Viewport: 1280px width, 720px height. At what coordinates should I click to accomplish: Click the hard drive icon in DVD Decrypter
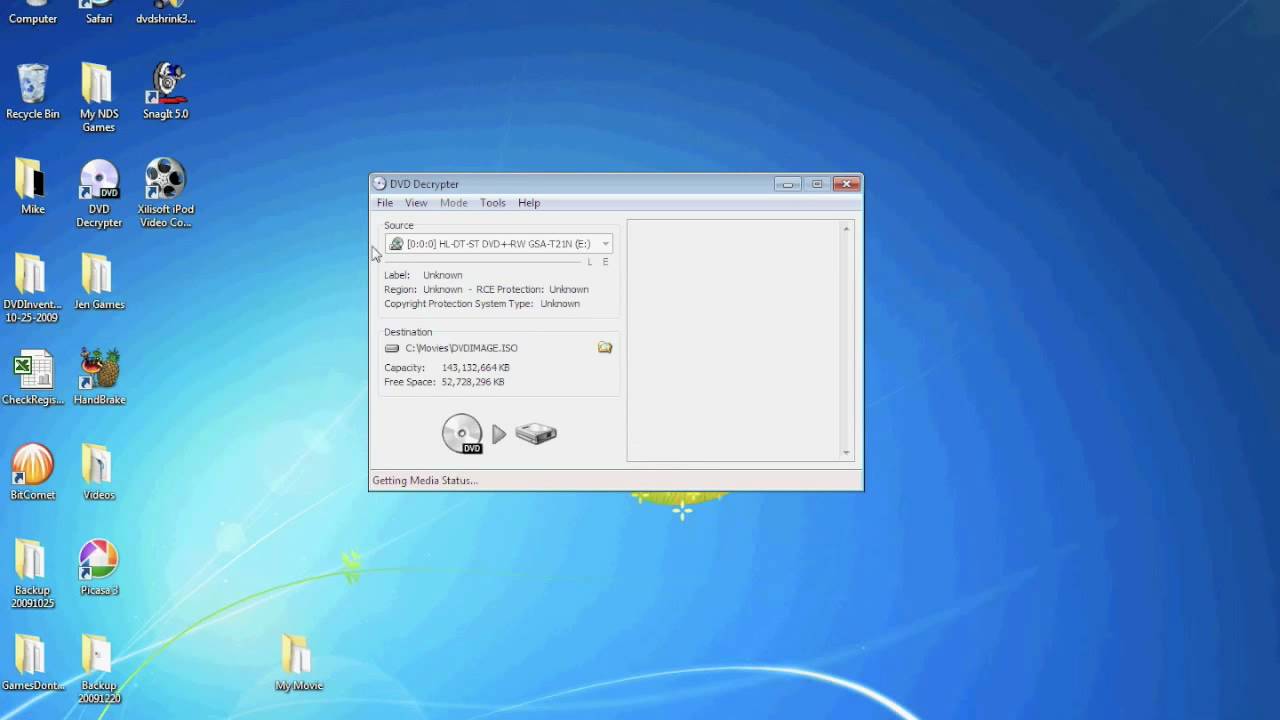click(536, 433)
